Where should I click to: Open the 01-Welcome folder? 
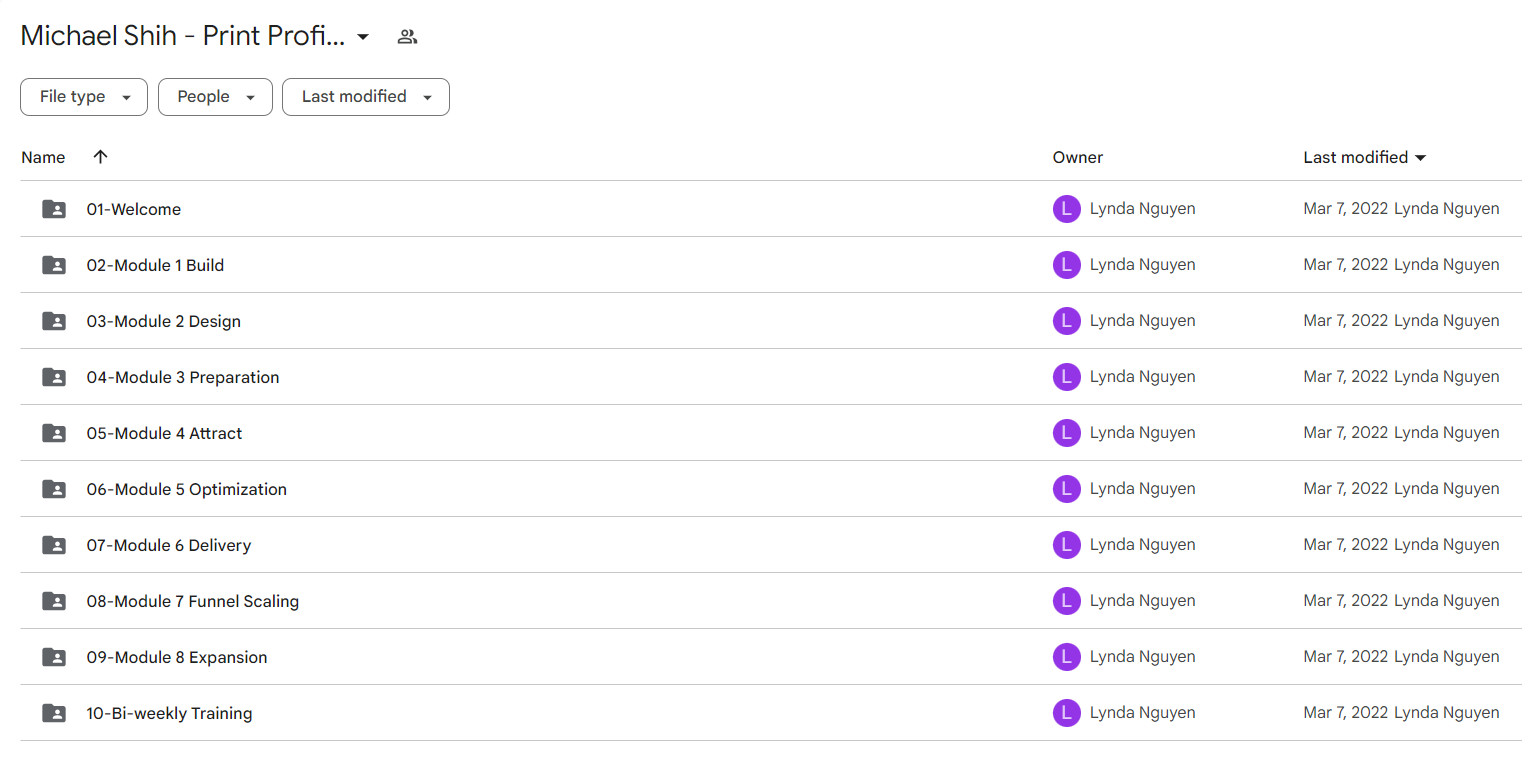(134, 209)
